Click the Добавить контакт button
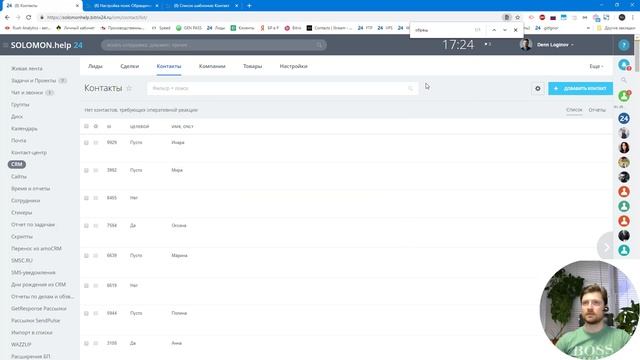The width and height of the screenshot is (640, 360). coord(580,88)
